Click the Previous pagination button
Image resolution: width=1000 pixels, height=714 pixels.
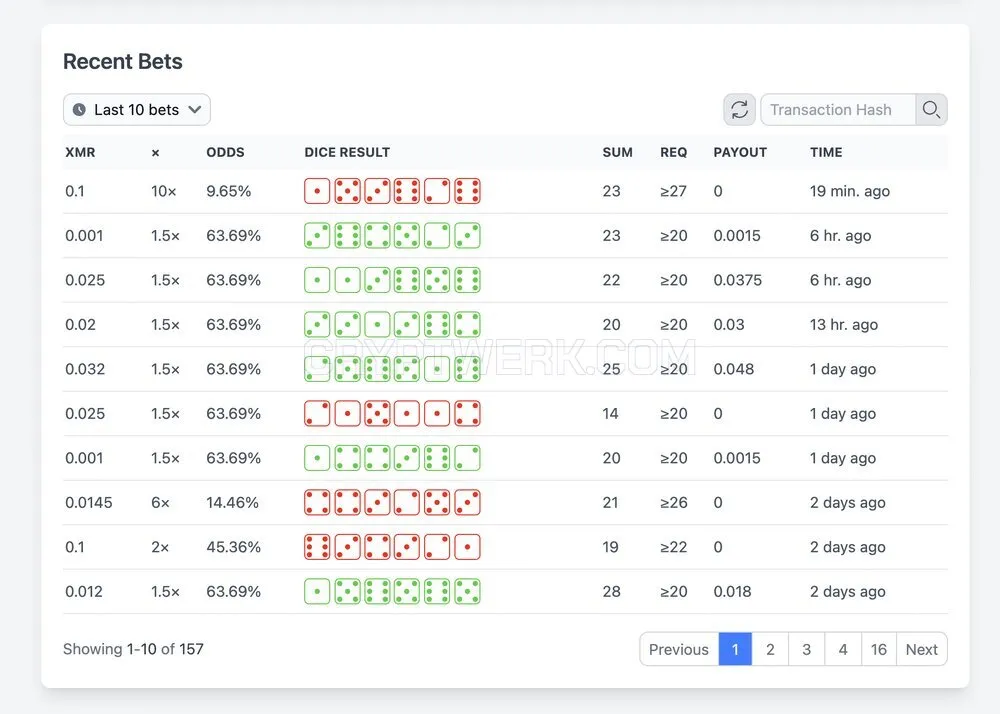(679, 649)
